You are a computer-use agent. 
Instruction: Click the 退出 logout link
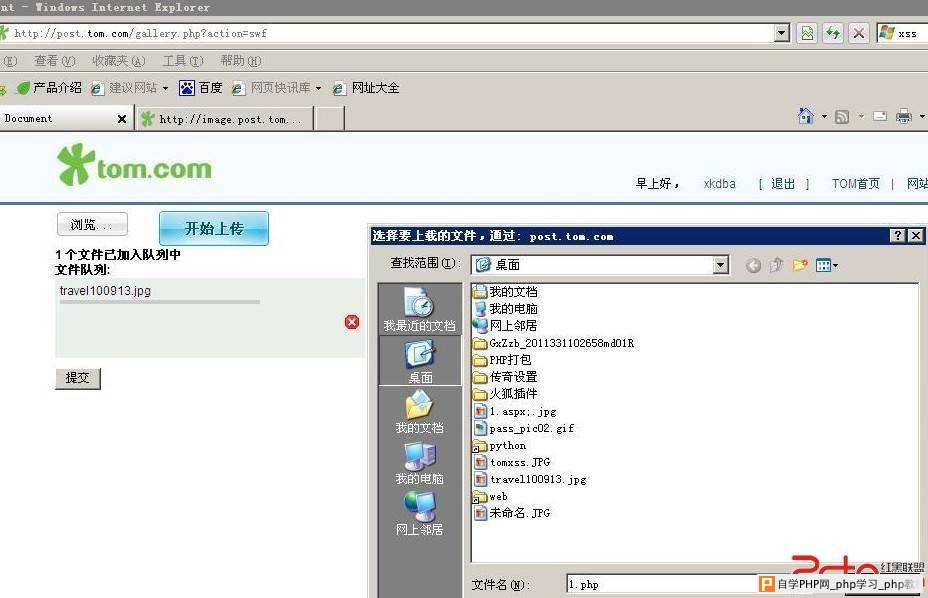pyautogui.click(x=782, y=184)
